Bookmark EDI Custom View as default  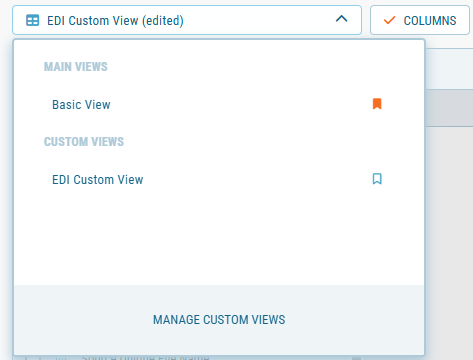point(377,179)
